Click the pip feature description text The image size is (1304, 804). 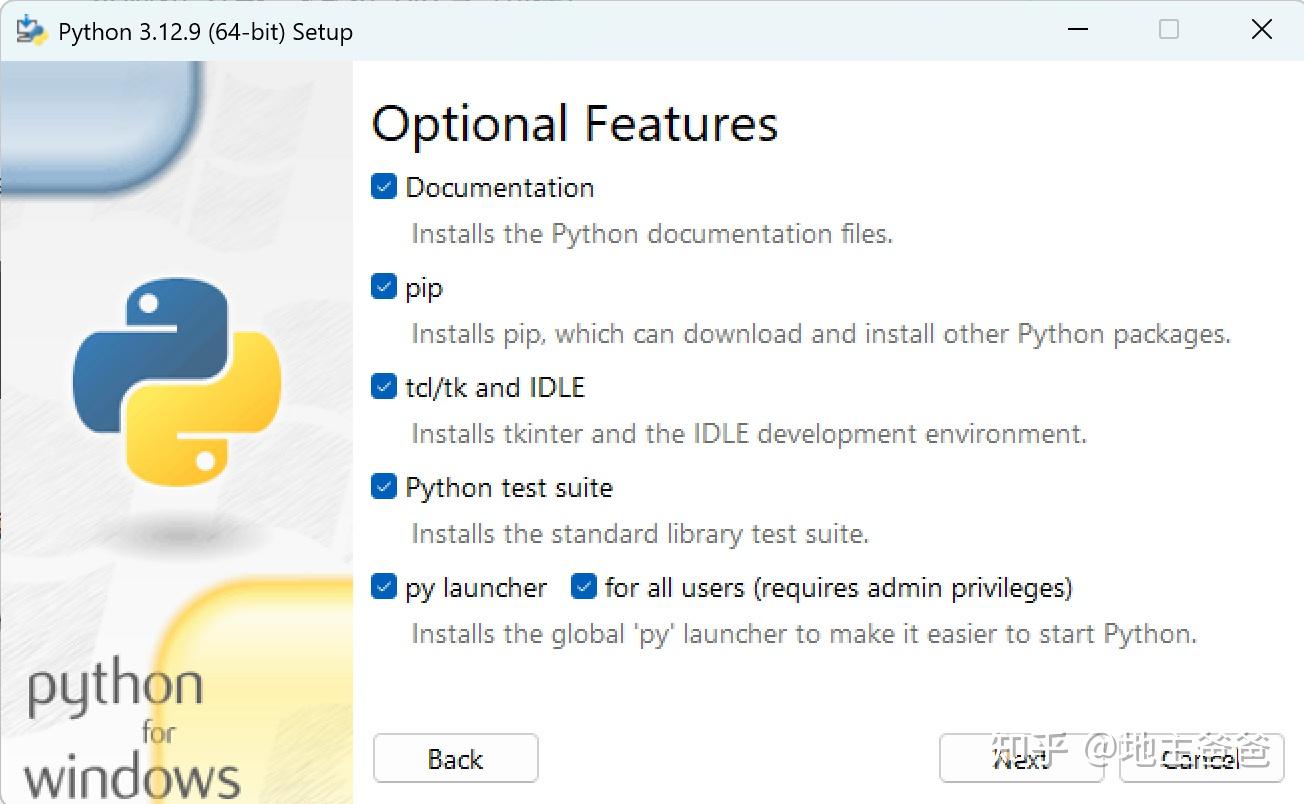click(820, 333)
